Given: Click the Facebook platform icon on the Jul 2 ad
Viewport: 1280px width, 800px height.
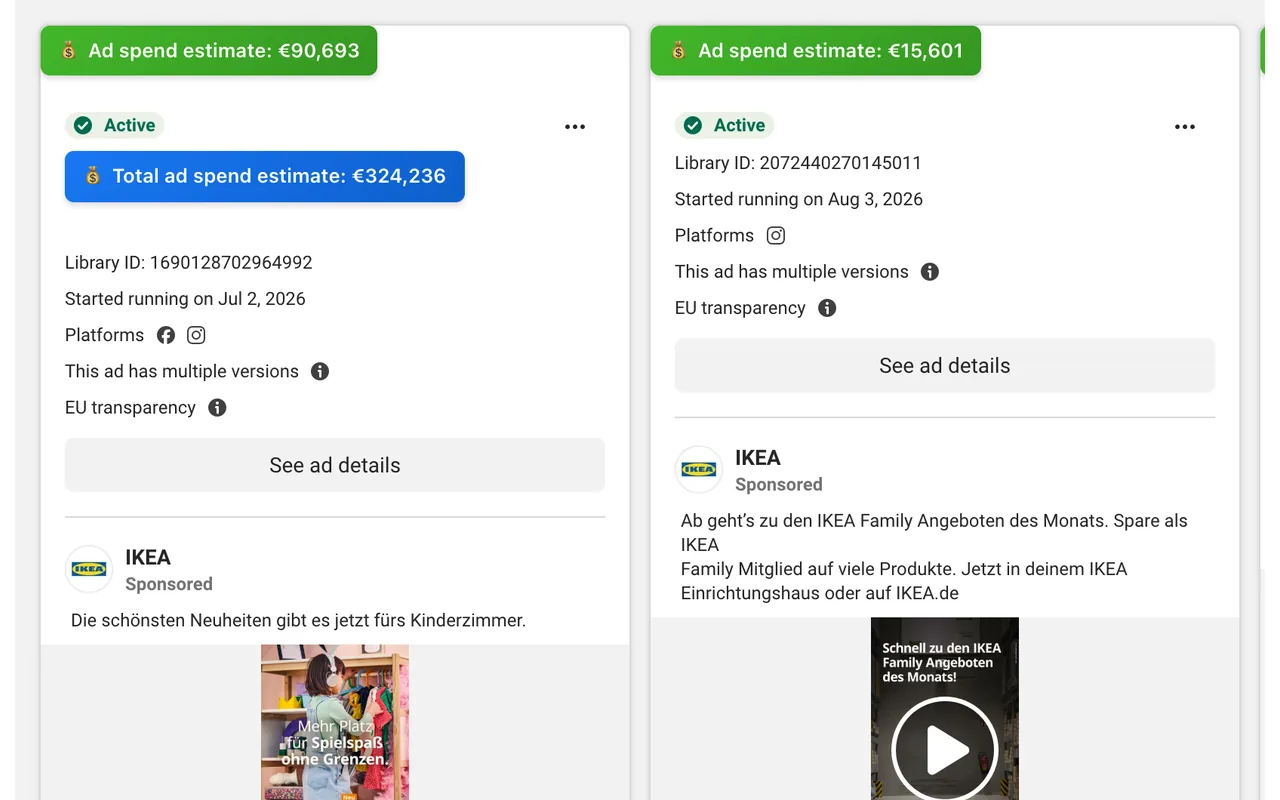Looking at the screenshot, I should 166,335.
